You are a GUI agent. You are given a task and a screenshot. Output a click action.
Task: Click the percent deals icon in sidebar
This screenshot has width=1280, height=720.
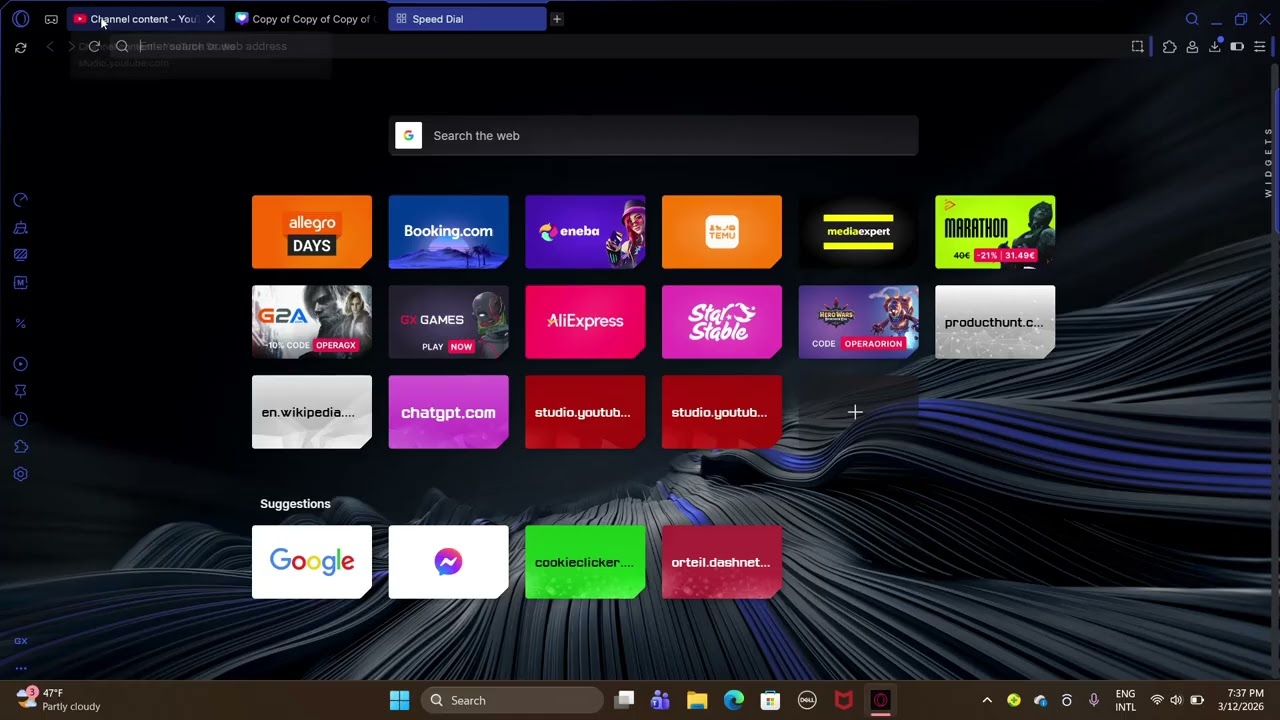(20, 323)
